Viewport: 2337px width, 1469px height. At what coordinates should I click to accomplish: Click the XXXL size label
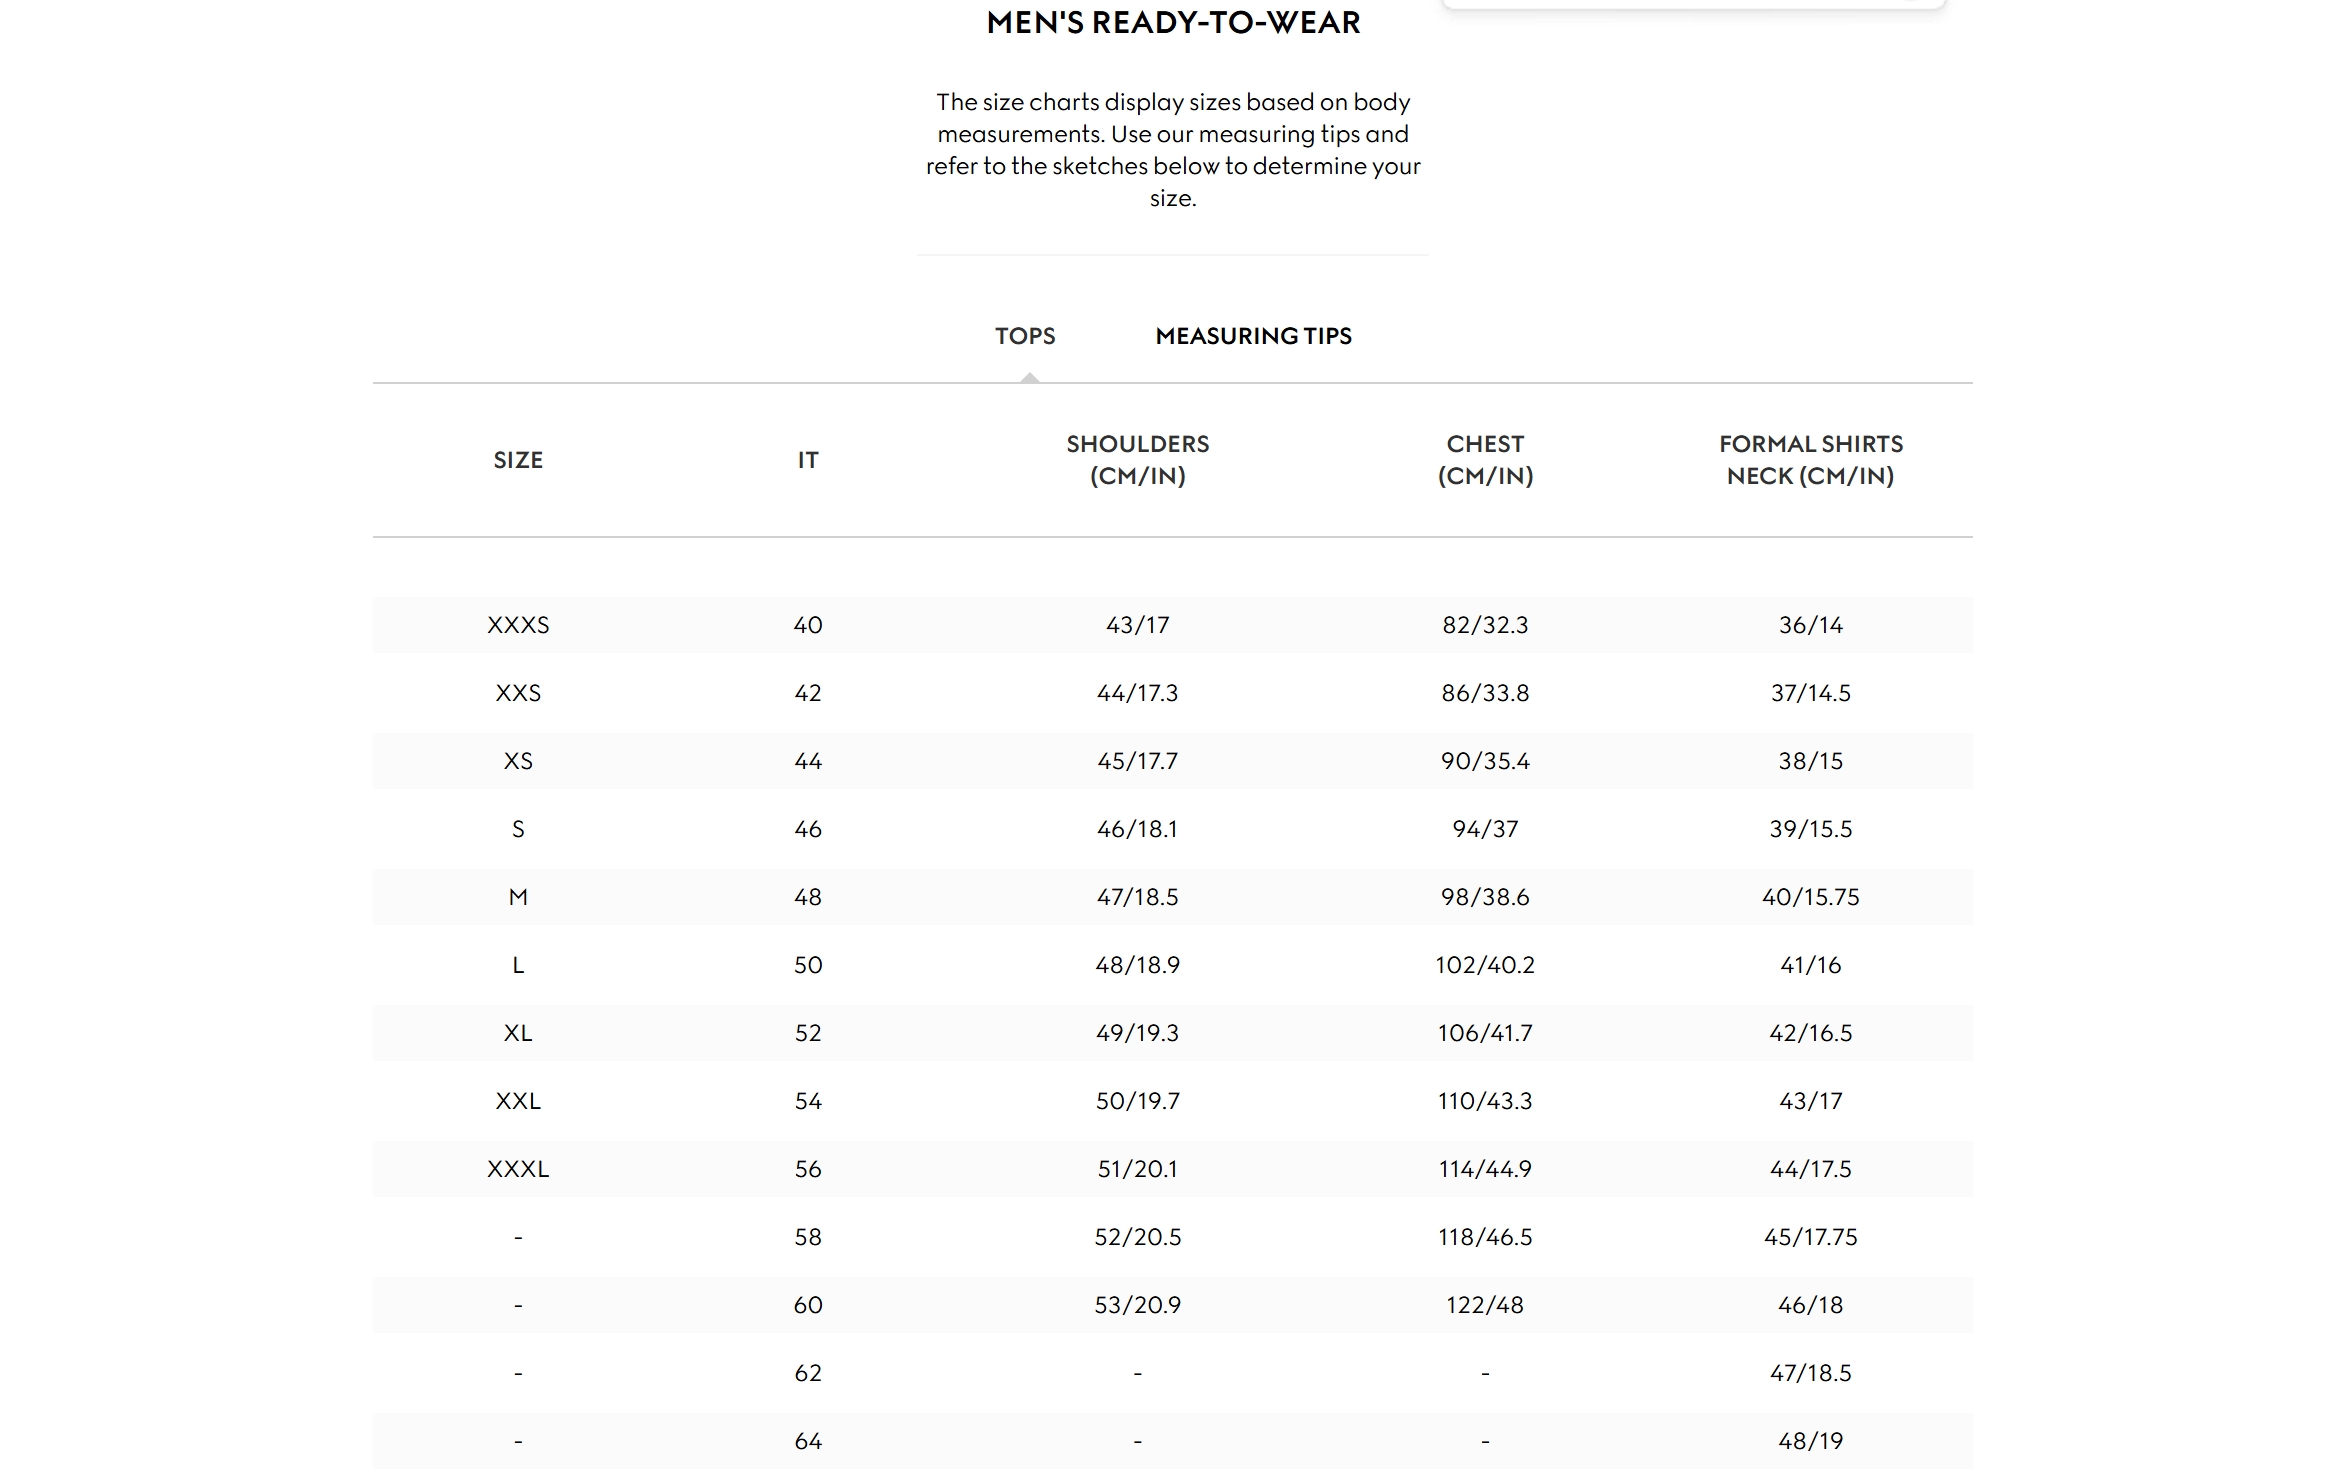coord(518,1169)
